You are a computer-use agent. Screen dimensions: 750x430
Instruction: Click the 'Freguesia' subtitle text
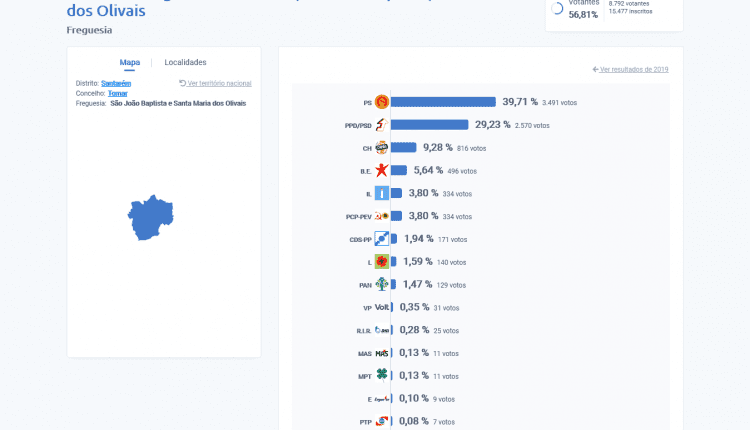pyautogui.click(x=89, y=30)
